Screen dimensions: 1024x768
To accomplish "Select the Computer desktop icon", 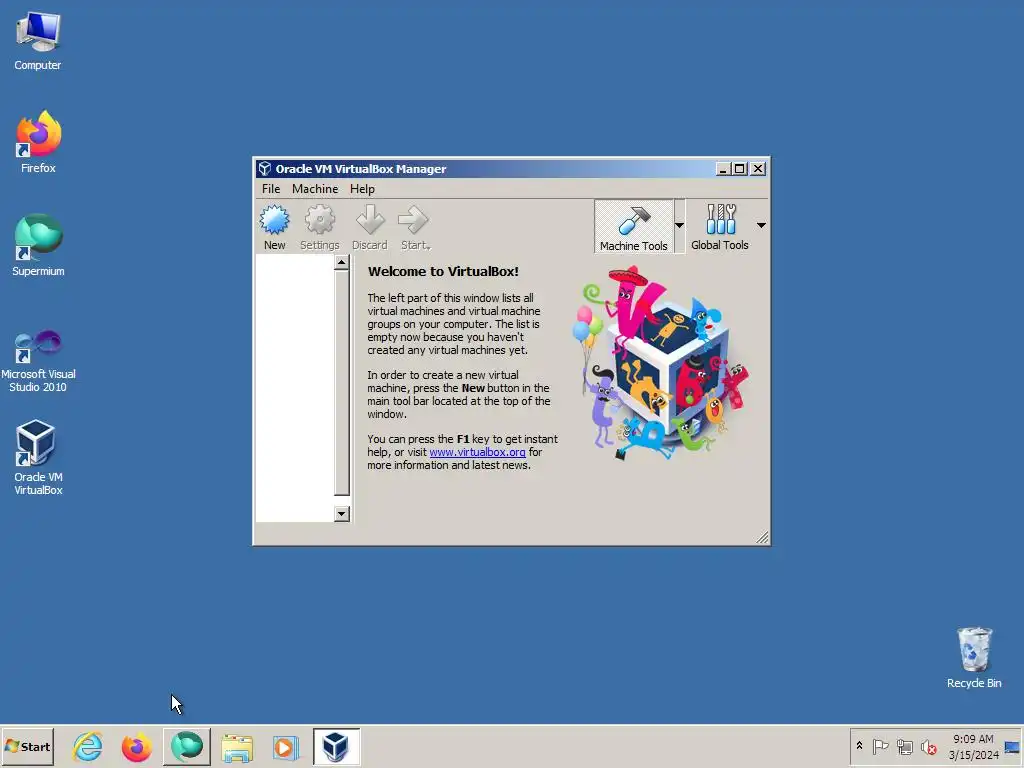I will [x=38, y=41].
